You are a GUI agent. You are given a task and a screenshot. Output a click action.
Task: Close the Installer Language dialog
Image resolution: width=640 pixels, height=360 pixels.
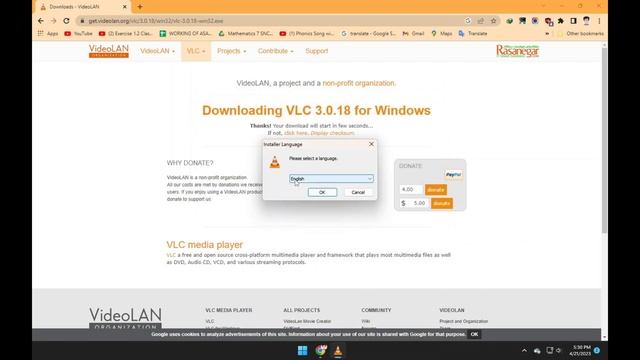tap(371, 144)
